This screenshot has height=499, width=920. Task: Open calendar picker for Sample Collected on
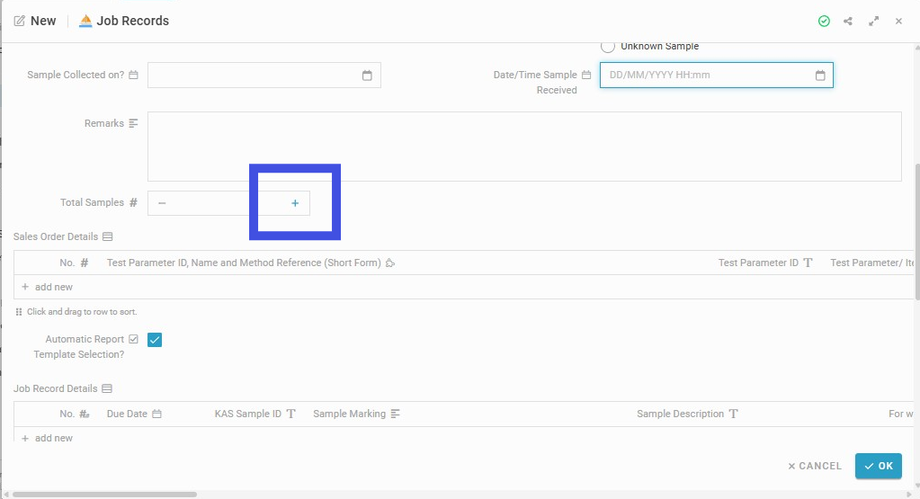367,75
